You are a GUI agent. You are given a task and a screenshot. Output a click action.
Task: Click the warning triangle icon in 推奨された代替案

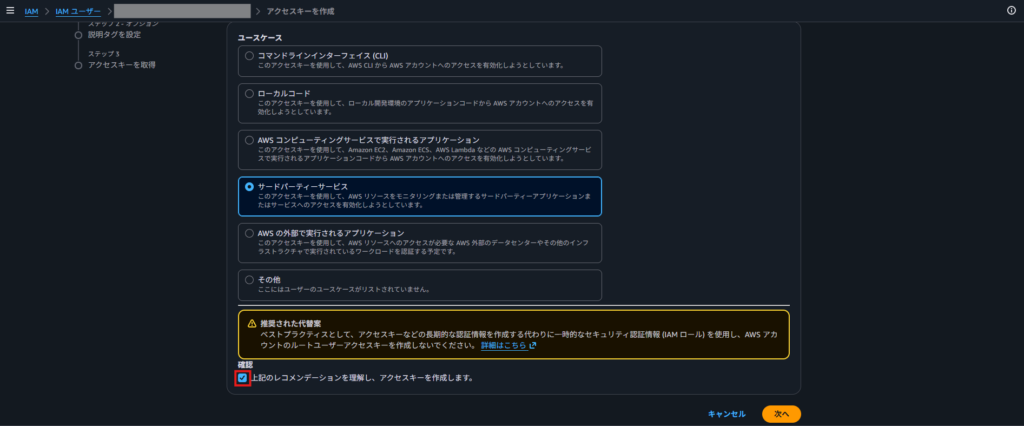pyautogui.click(x=252, y=324)
